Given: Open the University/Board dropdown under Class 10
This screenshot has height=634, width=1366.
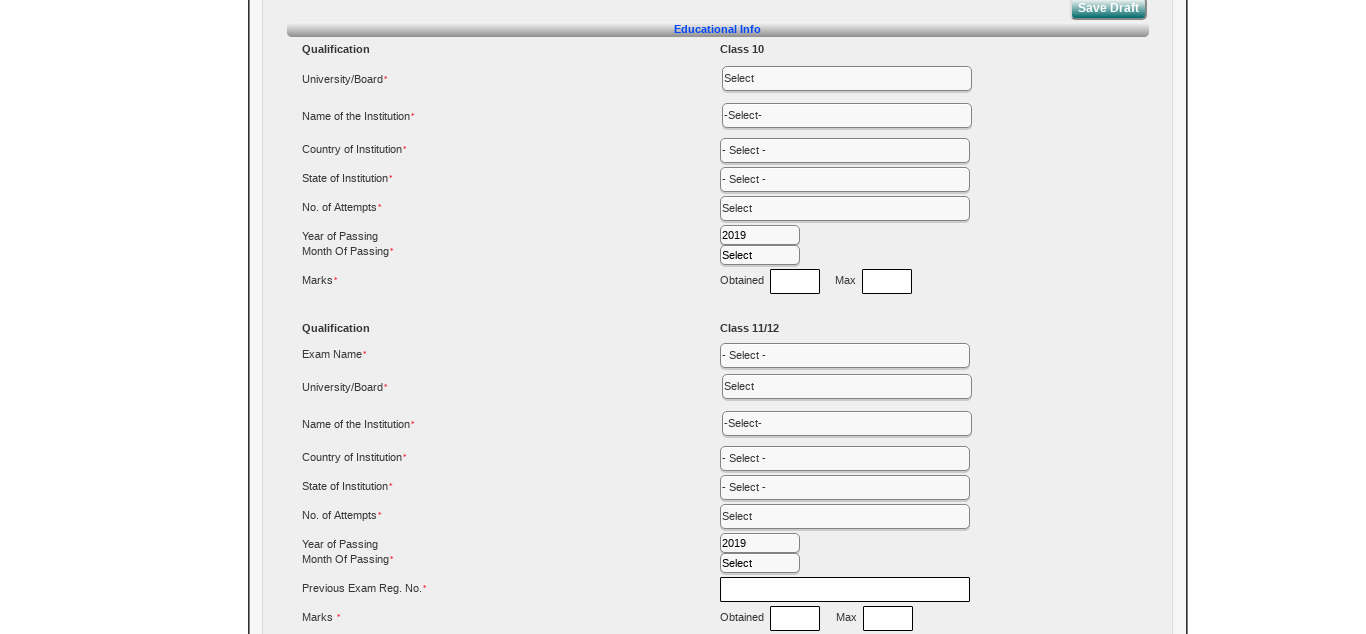Looking at the screenshot, I should click(x=846, y=78).
